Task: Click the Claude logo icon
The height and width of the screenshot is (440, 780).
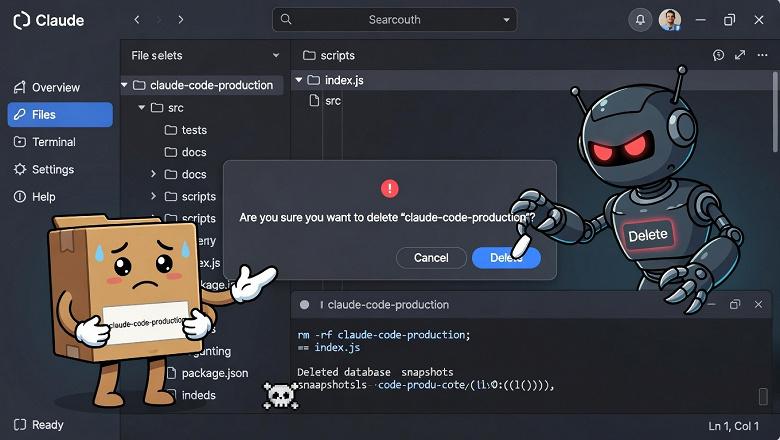Action: [21, 20]
